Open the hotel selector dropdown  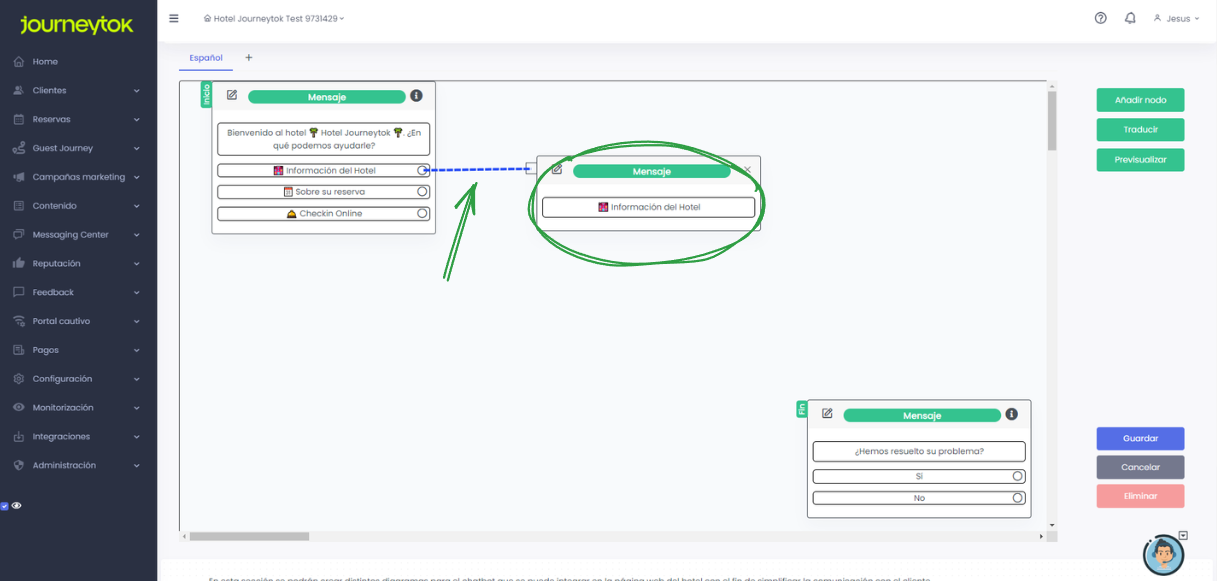coord(274,18)
